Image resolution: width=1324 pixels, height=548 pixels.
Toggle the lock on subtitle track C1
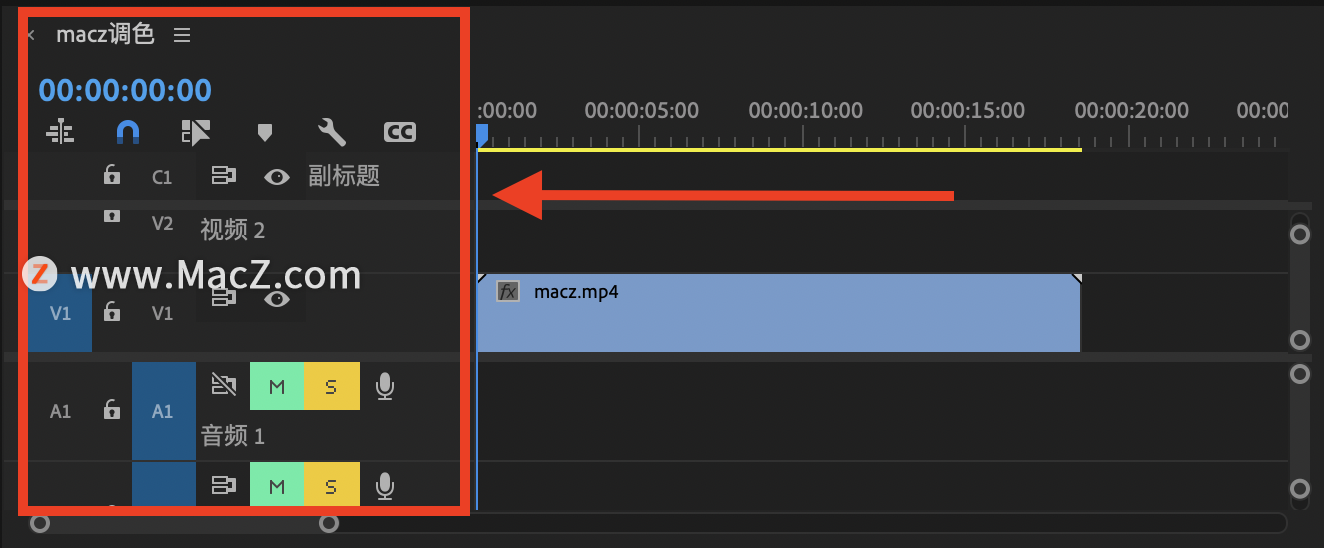112,175
